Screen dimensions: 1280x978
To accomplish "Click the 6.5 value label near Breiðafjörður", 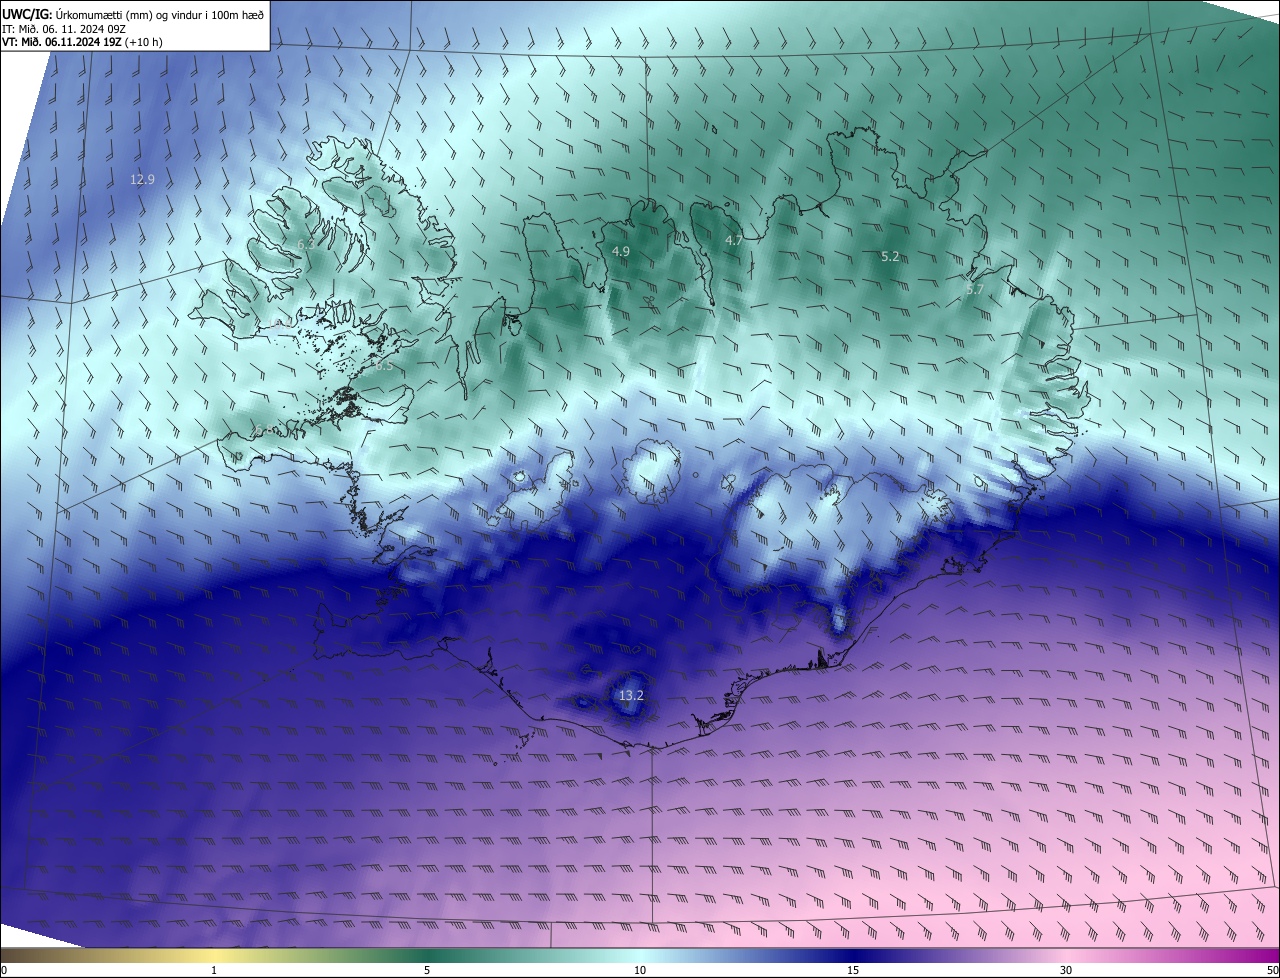I will 384,366.
